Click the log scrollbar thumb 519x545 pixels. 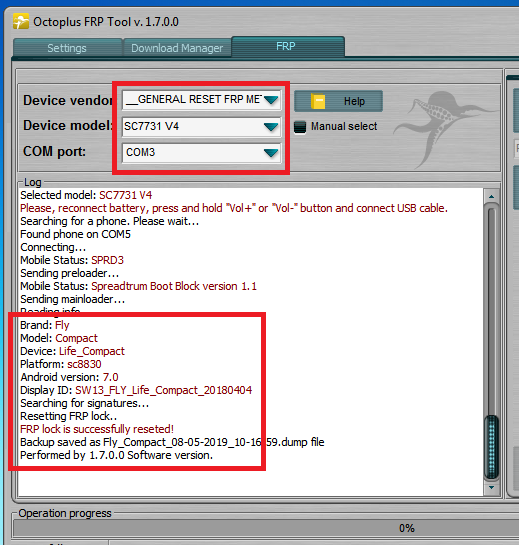491,447
